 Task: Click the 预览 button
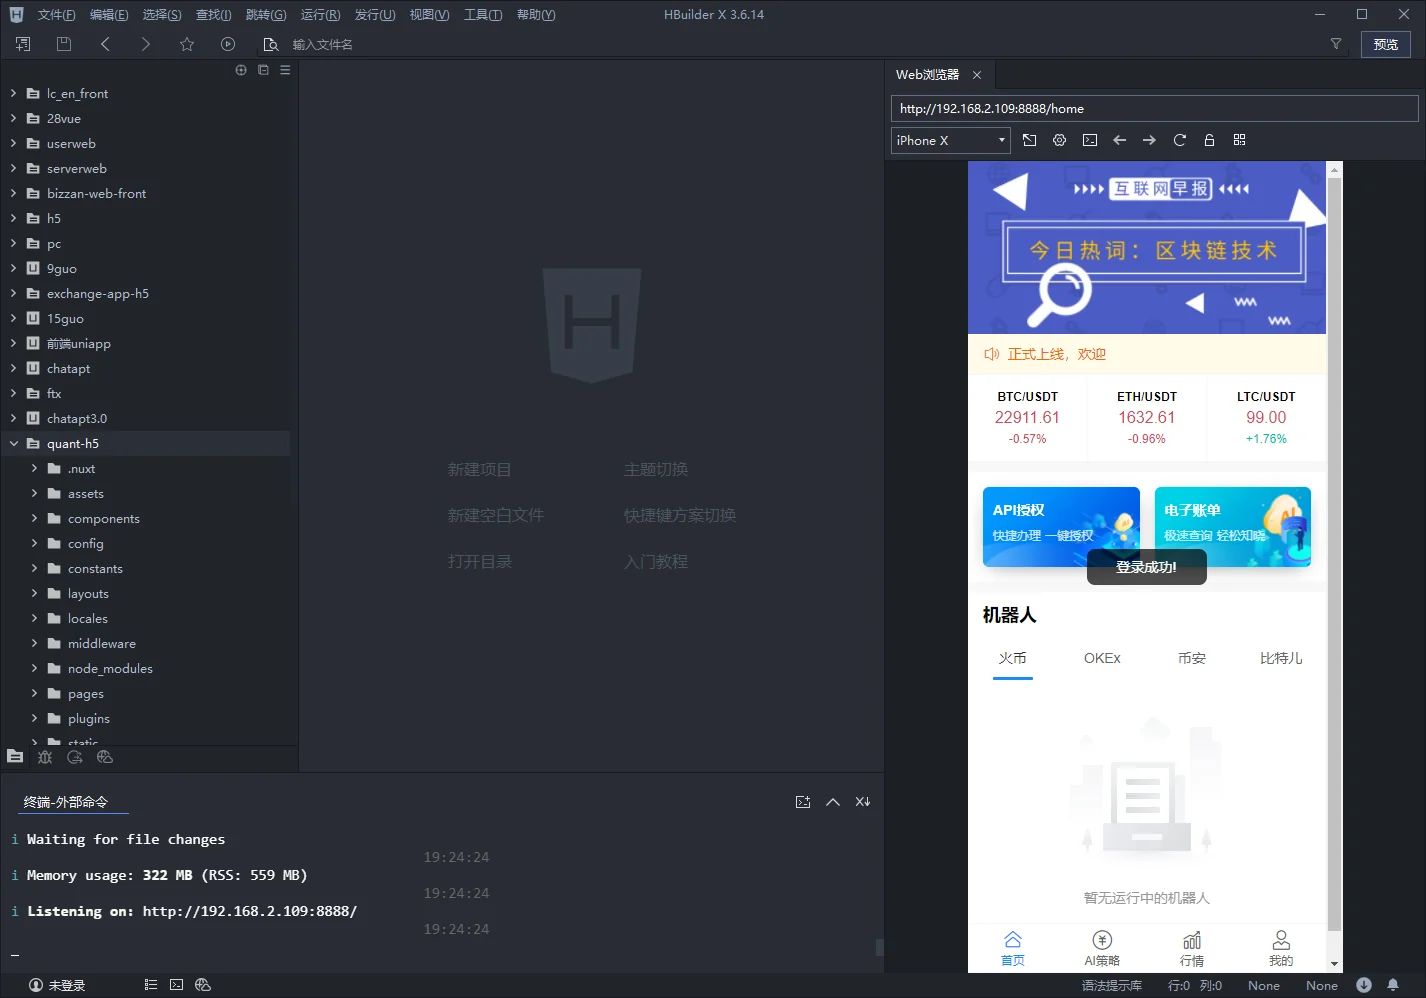point(1385,44)
